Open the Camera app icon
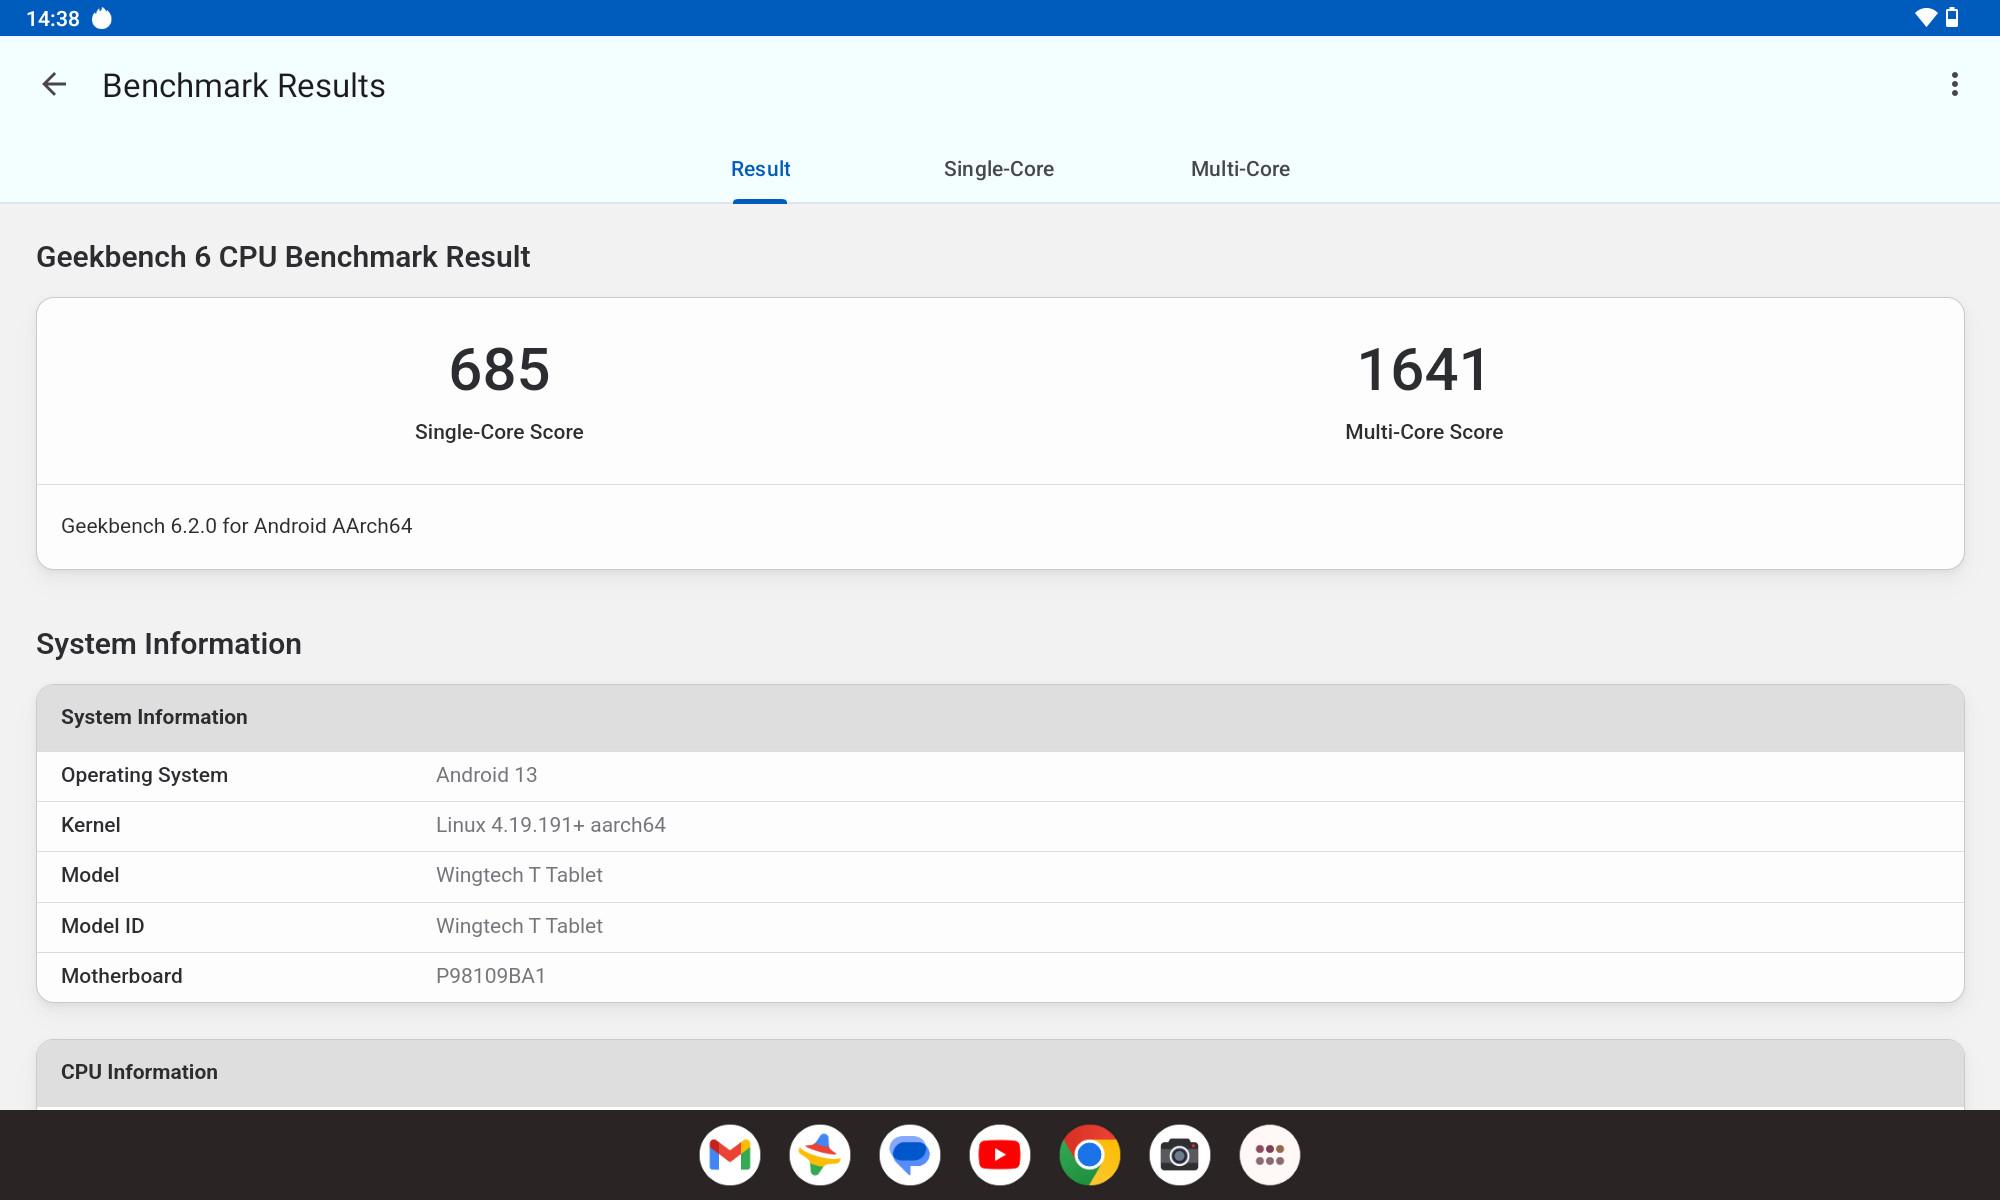The image size is (2000, 1200). (1180, 1155)
